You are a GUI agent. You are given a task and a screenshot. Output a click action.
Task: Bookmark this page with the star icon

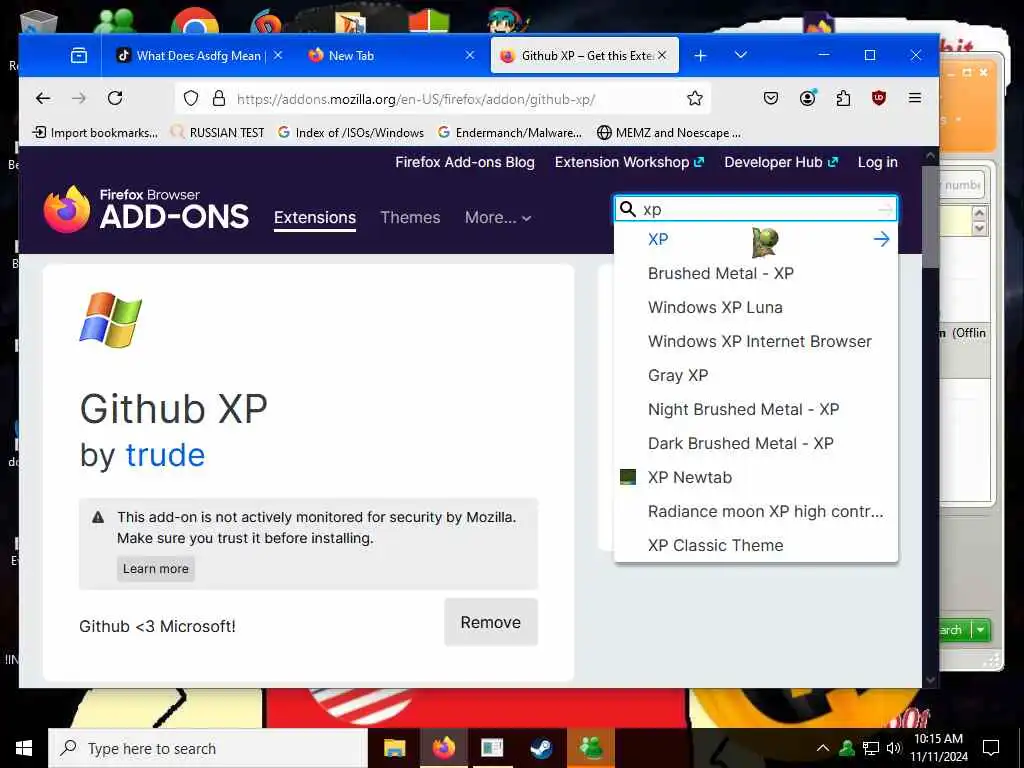695,99
